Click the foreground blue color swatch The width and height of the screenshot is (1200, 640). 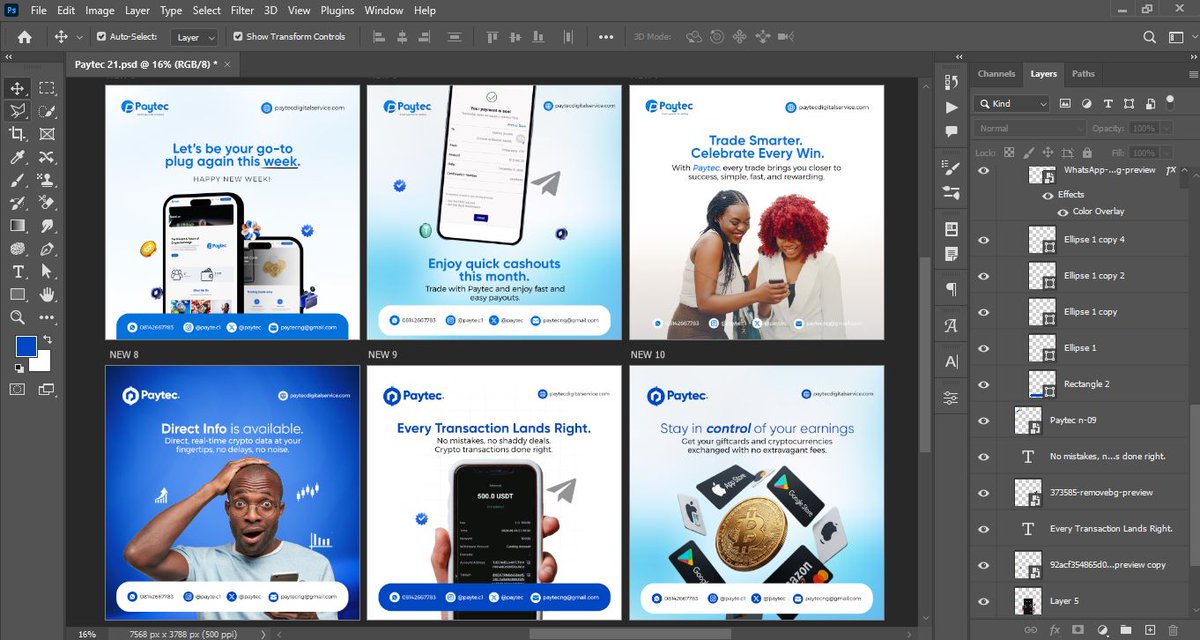pos(25,347)
